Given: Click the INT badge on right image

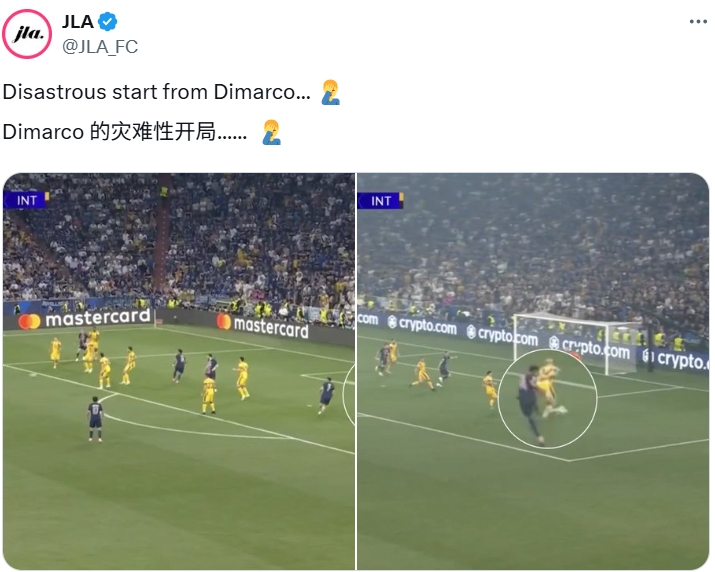Looking at the screenshot, I should 381,201.
